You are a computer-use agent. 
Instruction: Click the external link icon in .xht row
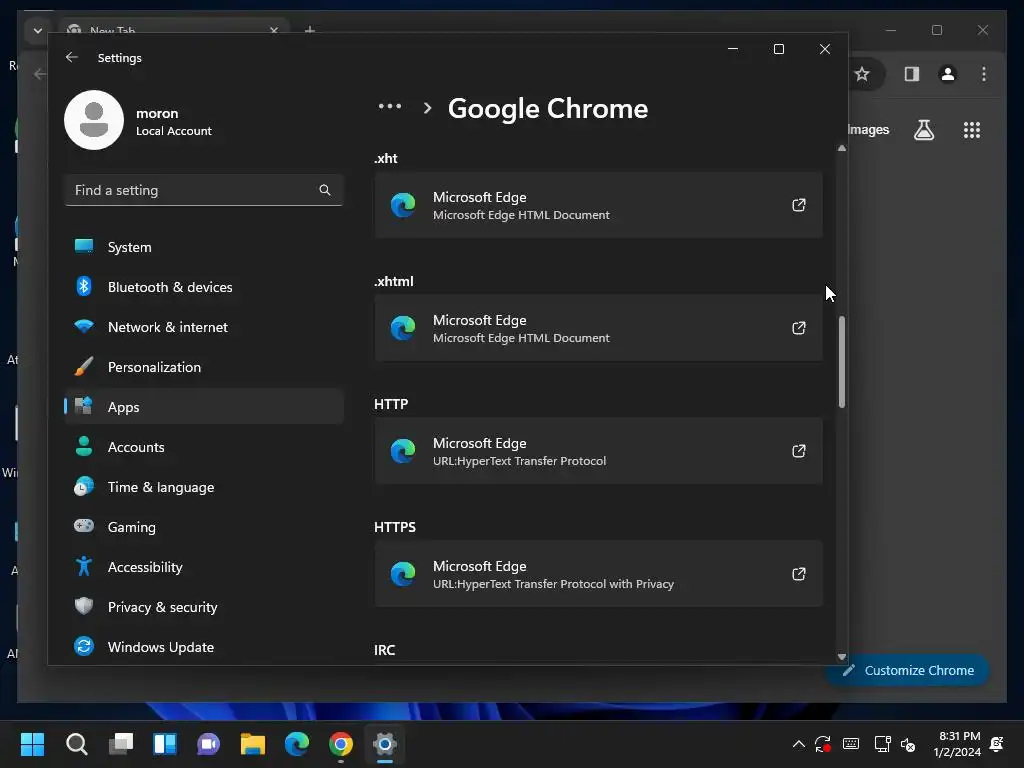(x=799, y=205)
